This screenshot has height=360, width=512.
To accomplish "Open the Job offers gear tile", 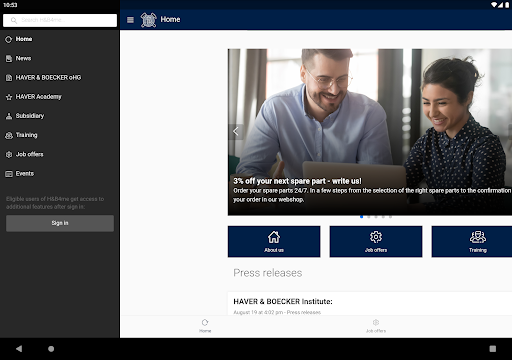I will (x=376, y=242).
